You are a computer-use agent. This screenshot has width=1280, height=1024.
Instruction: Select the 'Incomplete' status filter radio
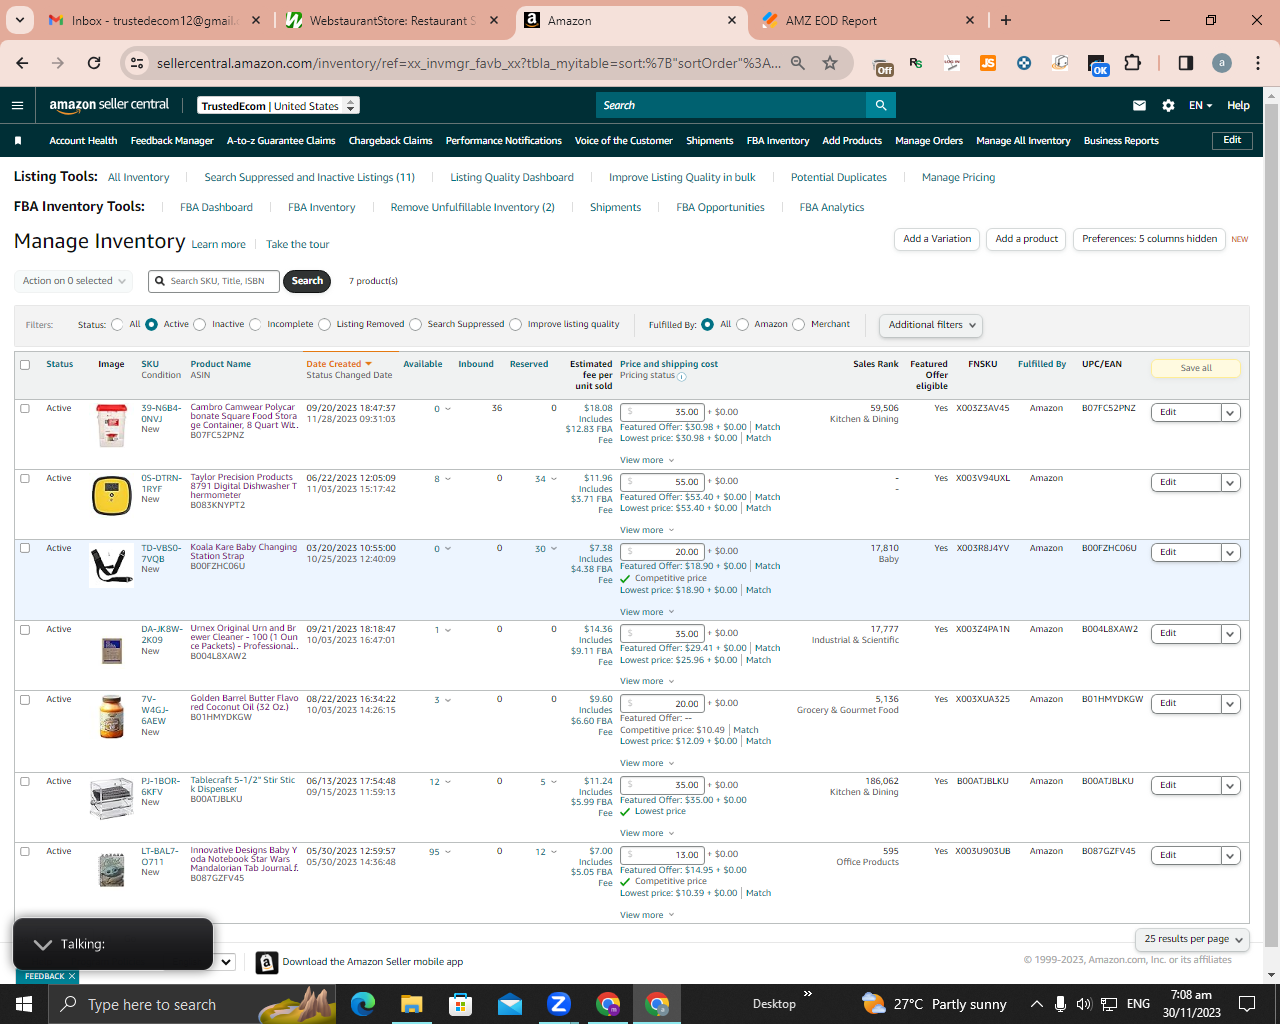coord(255,324)
